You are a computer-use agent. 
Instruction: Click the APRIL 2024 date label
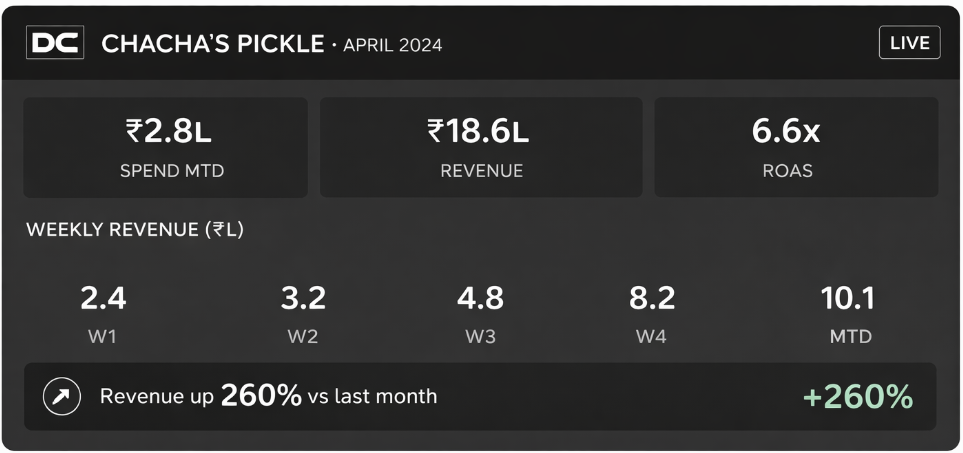pyautogui.click(x=392, y=45)
